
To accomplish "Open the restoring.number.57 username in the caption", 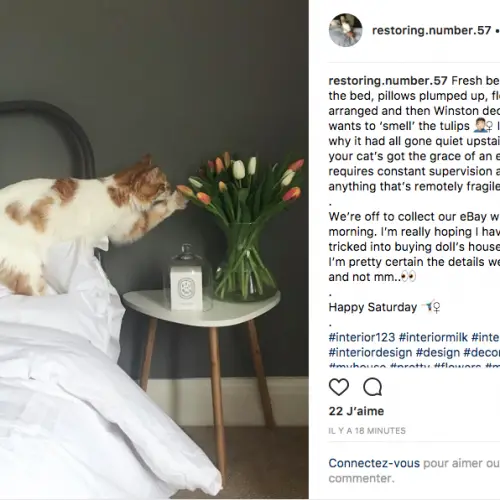I will (388, 80).
